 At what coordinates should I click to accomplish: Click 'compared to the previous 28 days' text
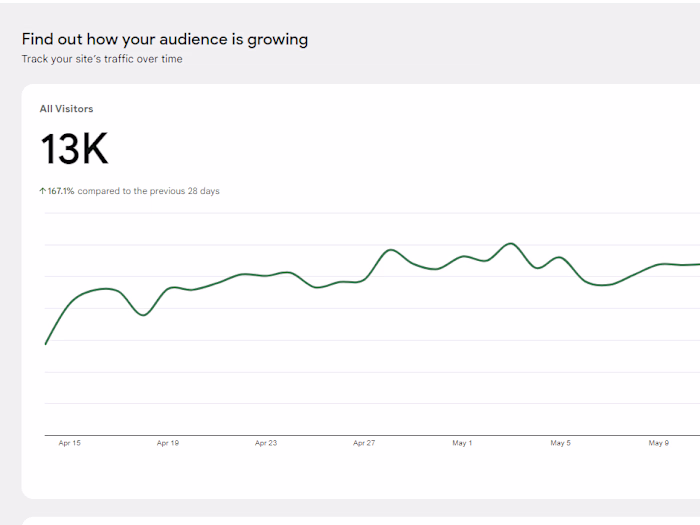pos(149,191)
